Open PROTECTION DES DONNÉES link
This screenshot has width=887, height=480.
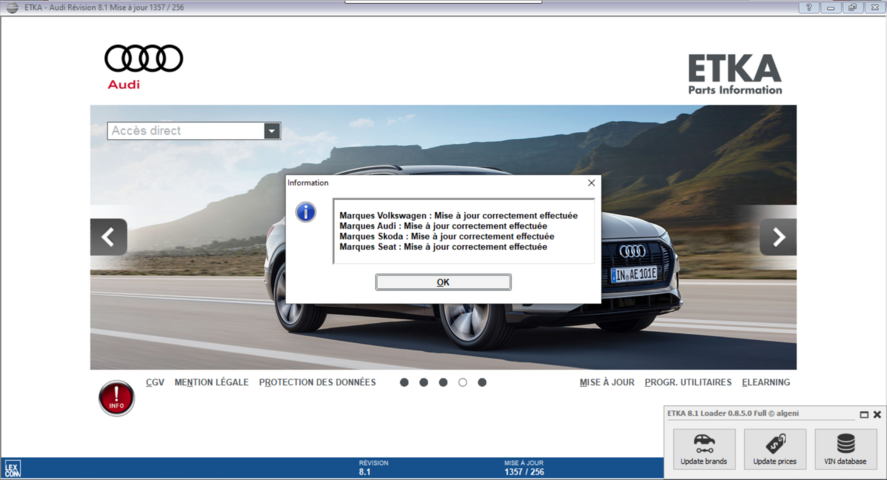317,383
